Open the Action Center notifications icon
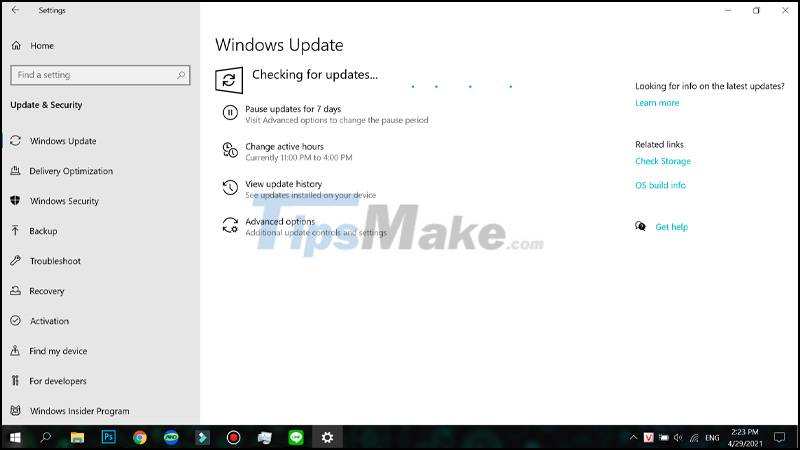 click(x=779, y=437)
